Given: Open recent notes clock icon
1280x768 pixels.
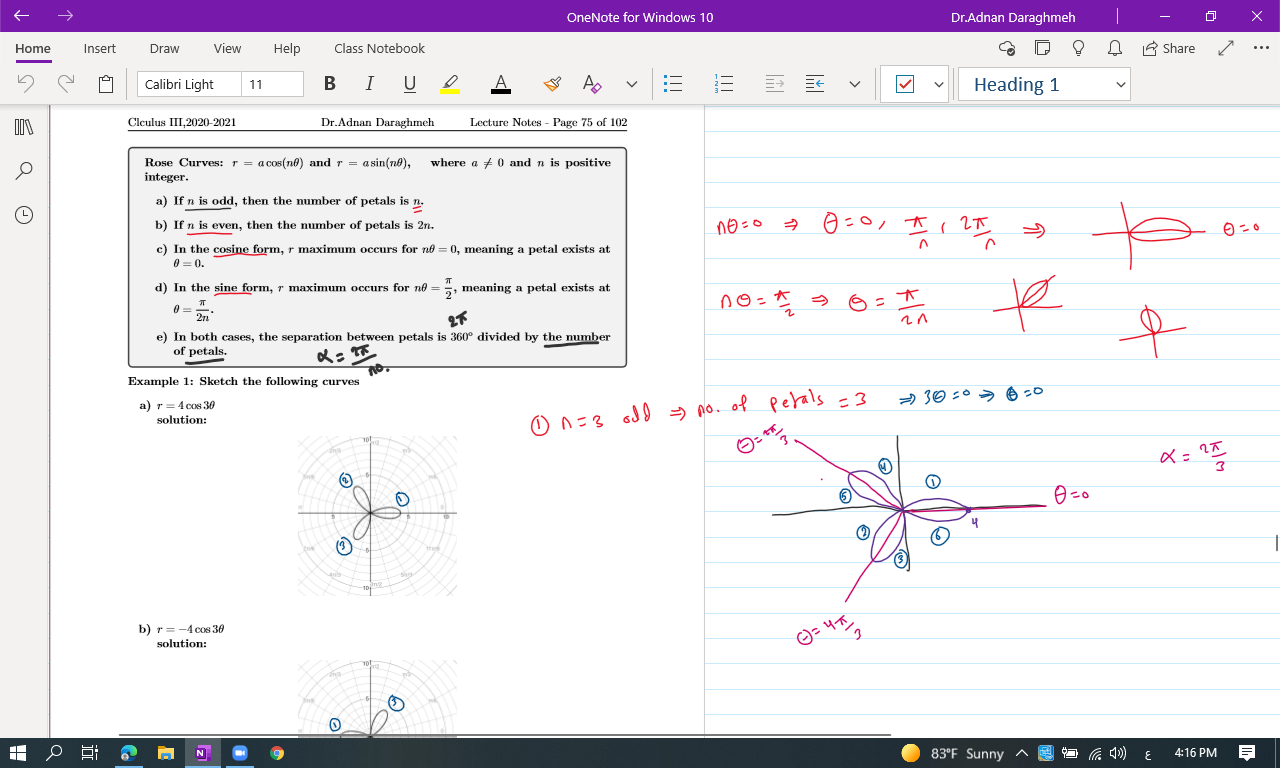Looking at the screenshot, I should (x=24, y=214).
